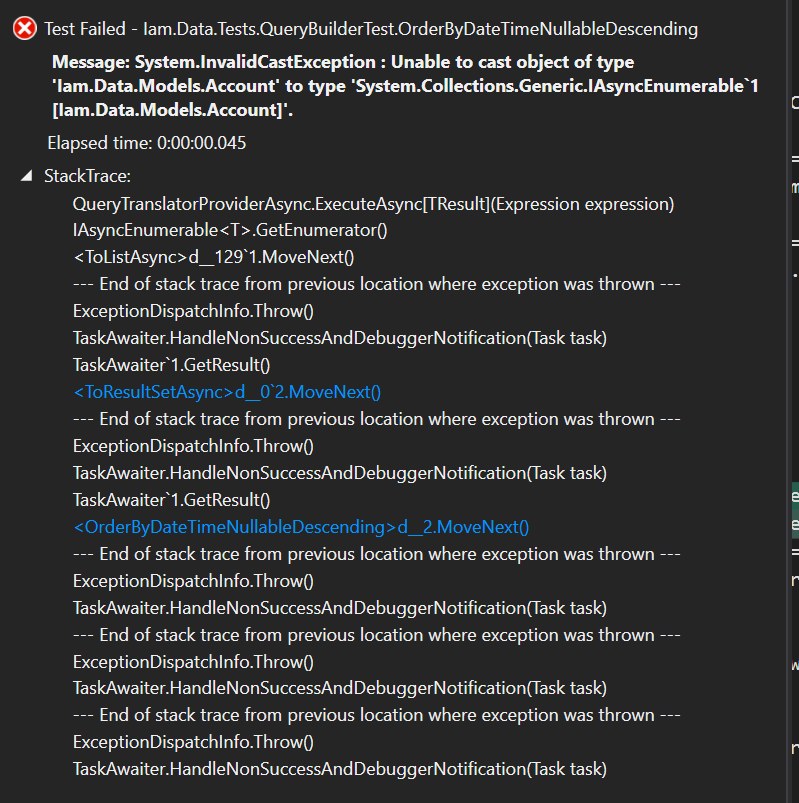This screenshot has height=803, width=799.
Task: Click the red Test Failed error icon
Action: pos(22,28)
